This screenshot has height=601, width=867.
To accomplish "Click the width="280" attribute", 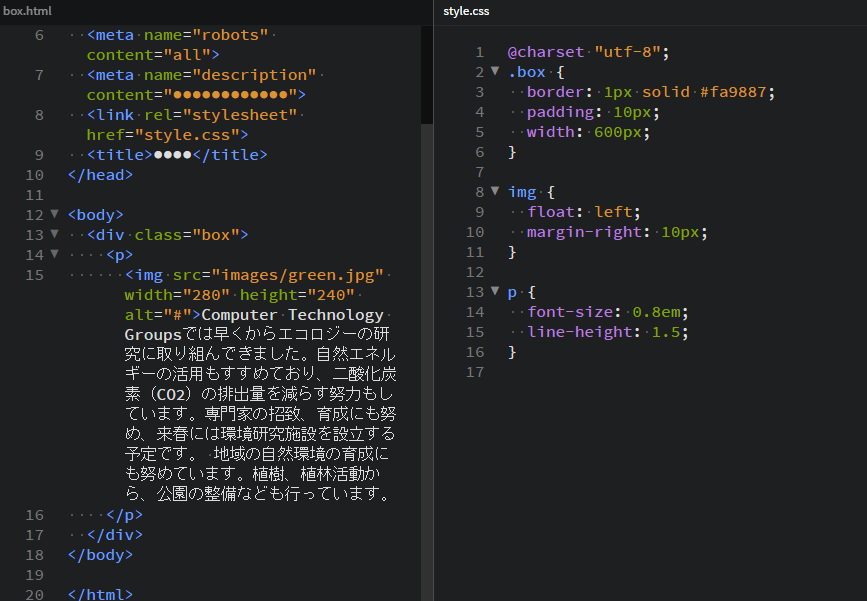I will pos(177,295).
